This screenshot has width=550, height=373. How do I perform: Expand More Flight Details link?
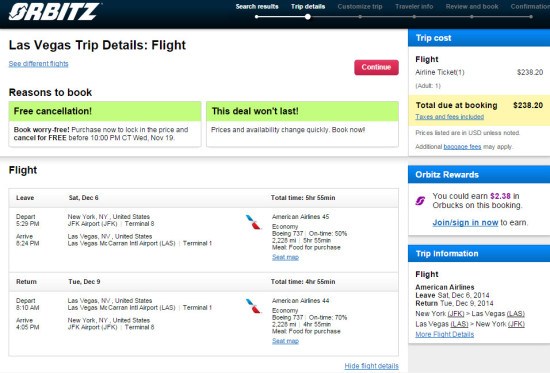444,334
